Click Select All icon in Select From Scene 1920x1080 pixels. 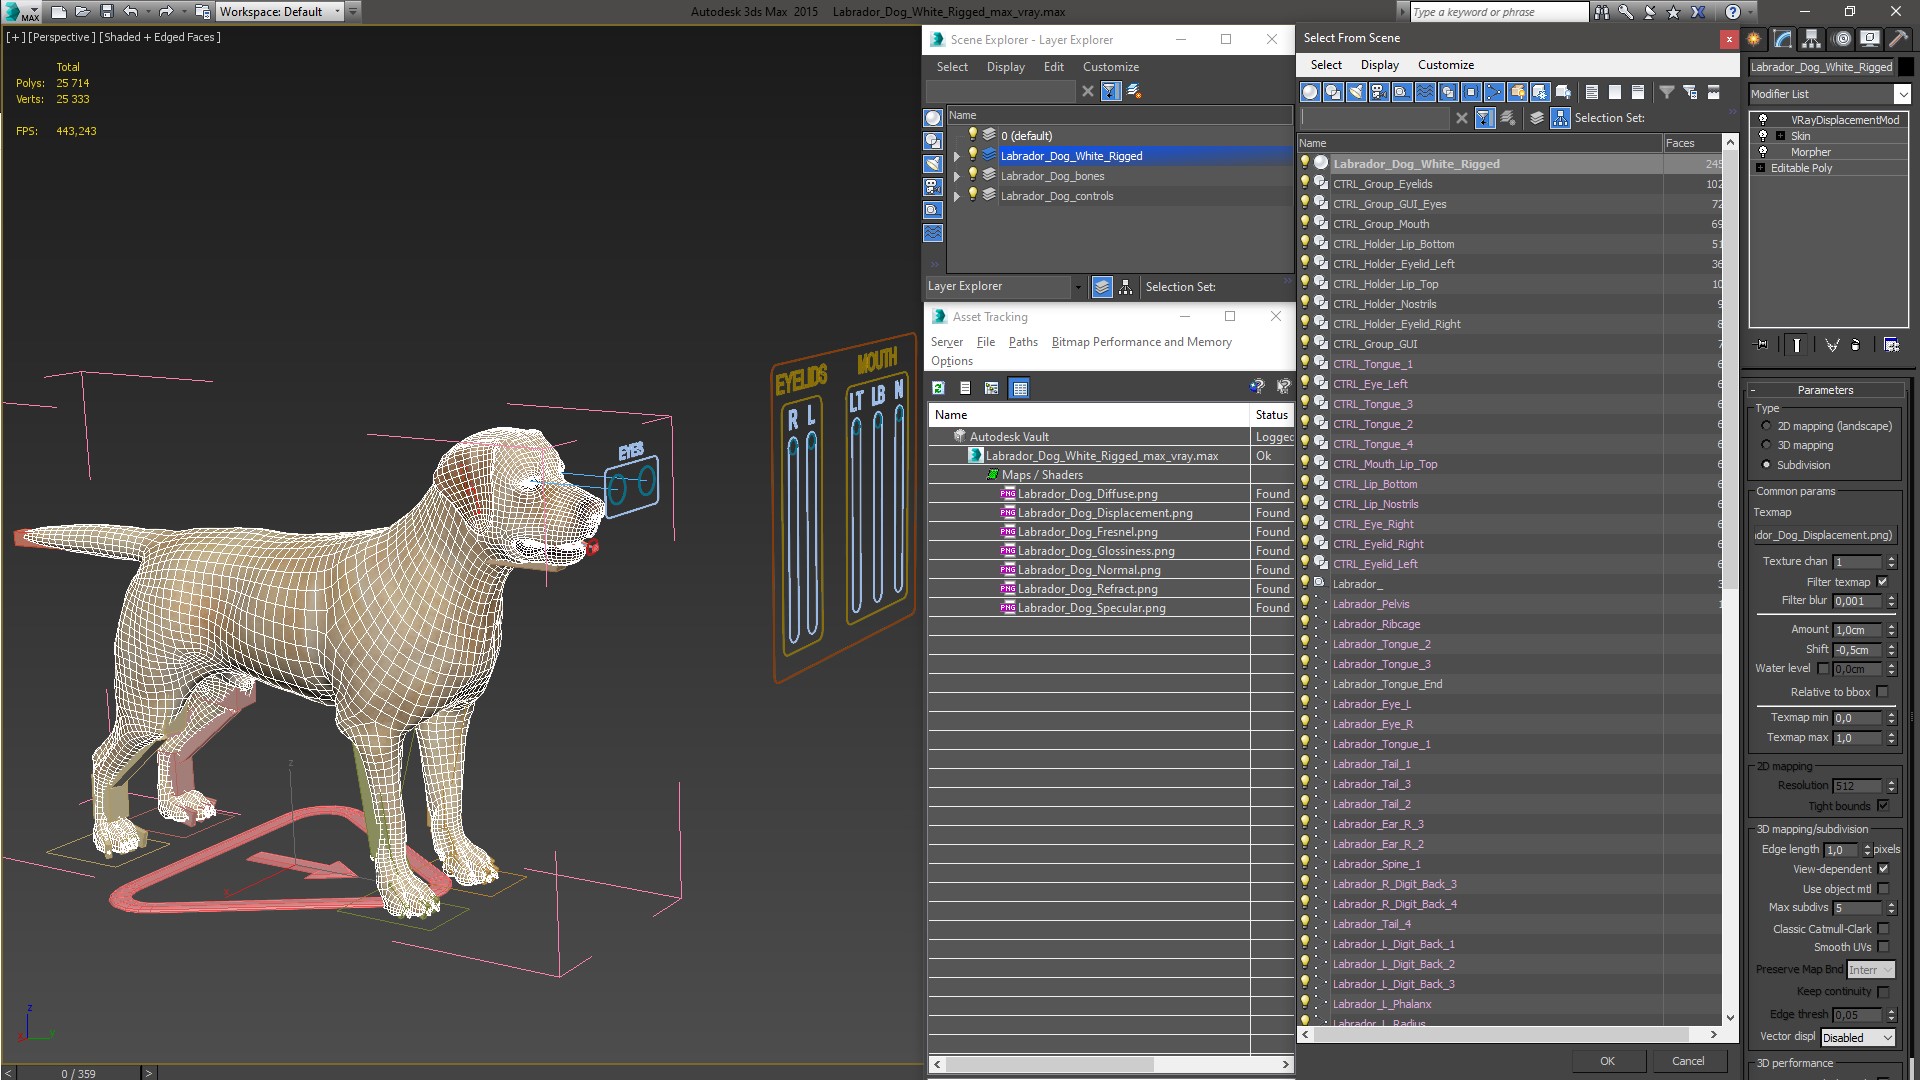click(1592, 92)
